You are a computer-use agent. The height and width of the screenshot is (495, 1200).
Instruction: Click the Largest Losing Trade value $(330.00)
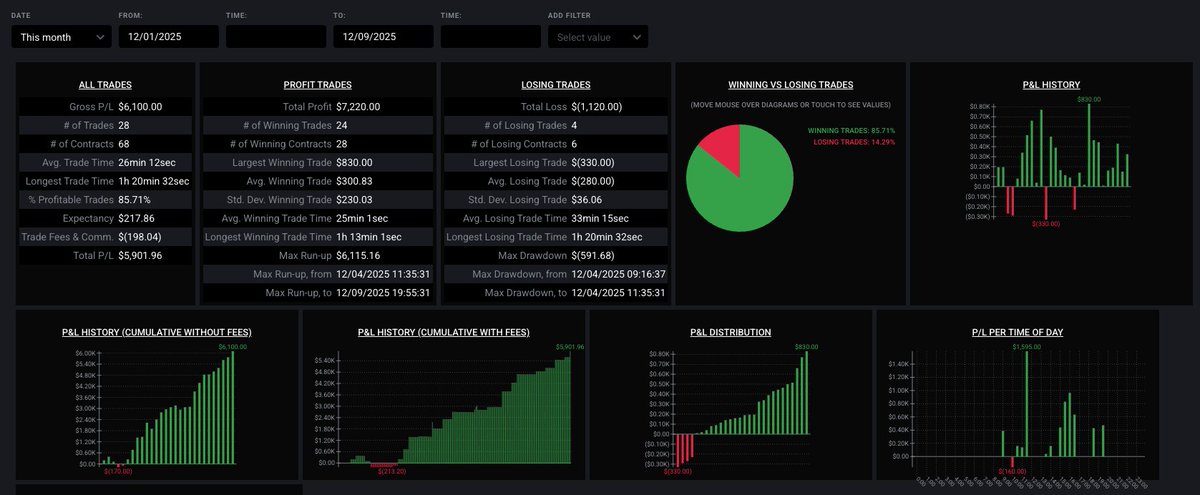click(593, 162)
